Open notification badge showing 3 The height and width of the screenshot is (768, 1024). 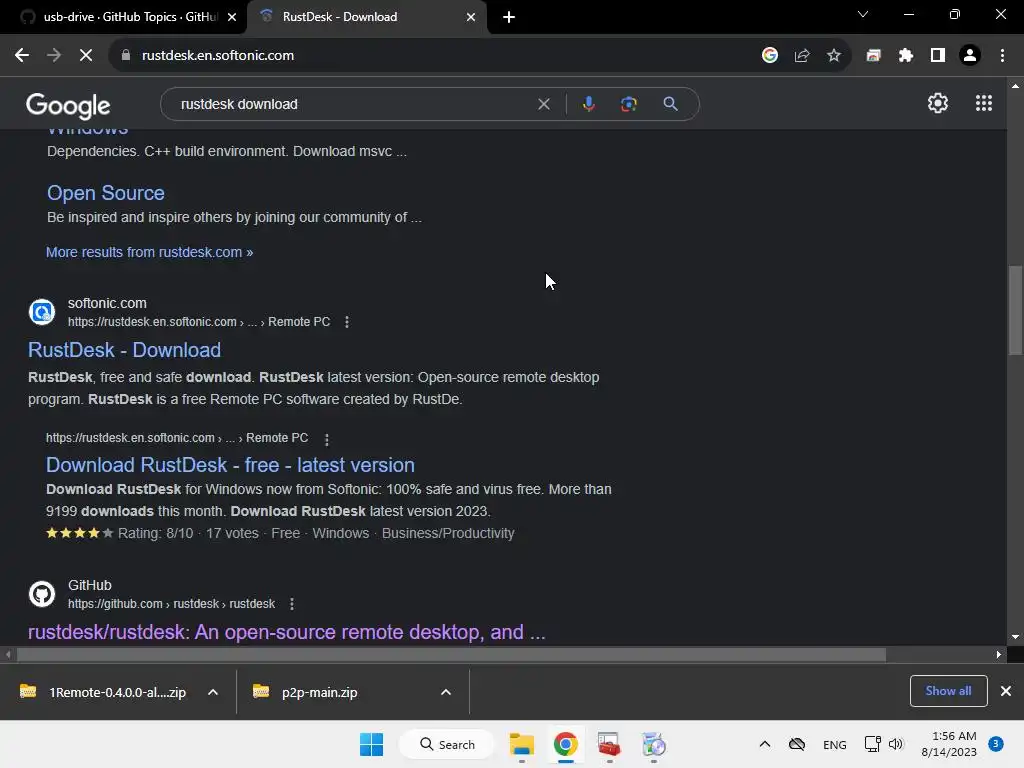coord(996,744)
